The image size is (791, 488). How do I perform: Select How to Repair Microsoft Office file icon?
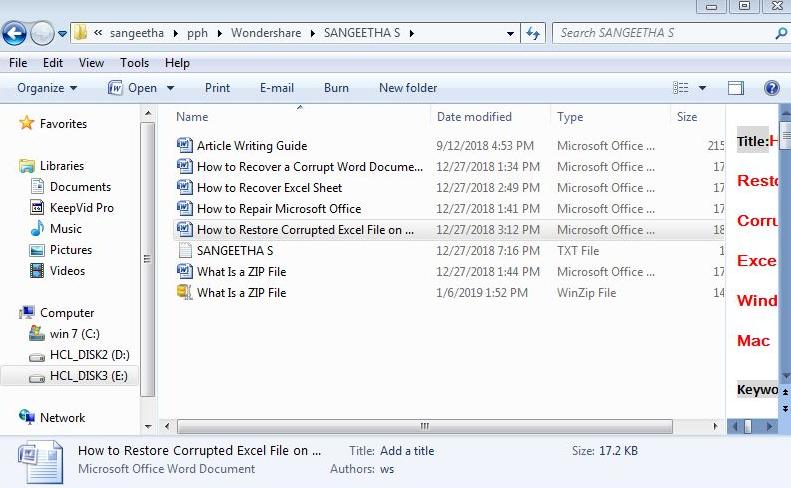185,208
